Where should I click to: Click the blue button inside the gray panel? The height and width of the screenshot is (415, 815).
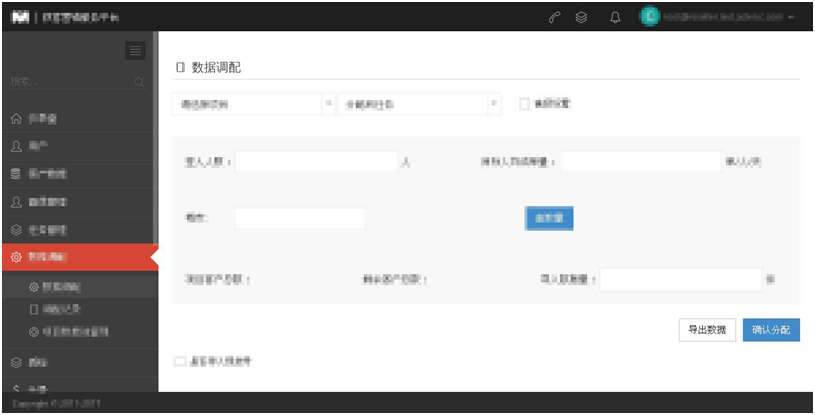[x=549, y=218]
